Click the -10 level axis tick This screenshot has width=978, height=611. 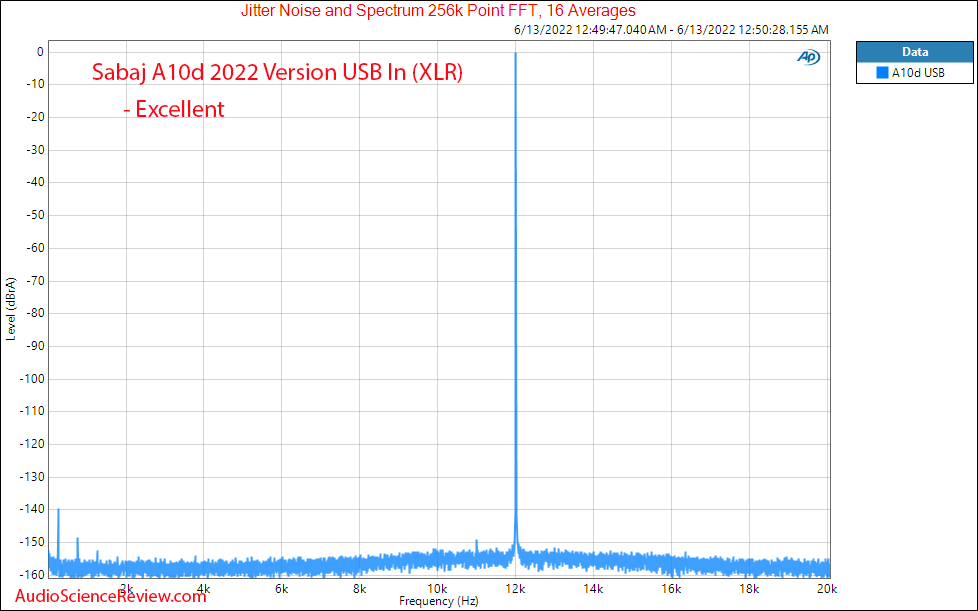click(34, 84)
